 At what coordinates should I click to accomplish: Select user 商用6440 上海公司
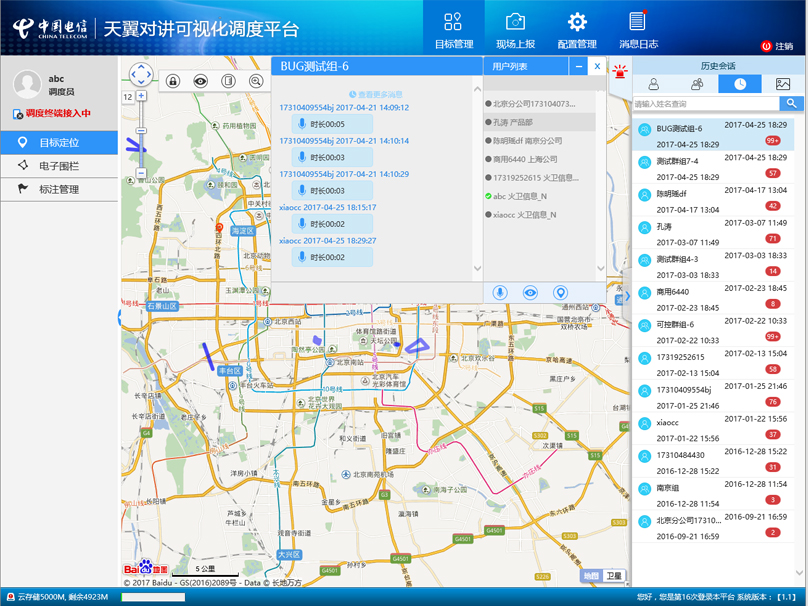point(540,159)
